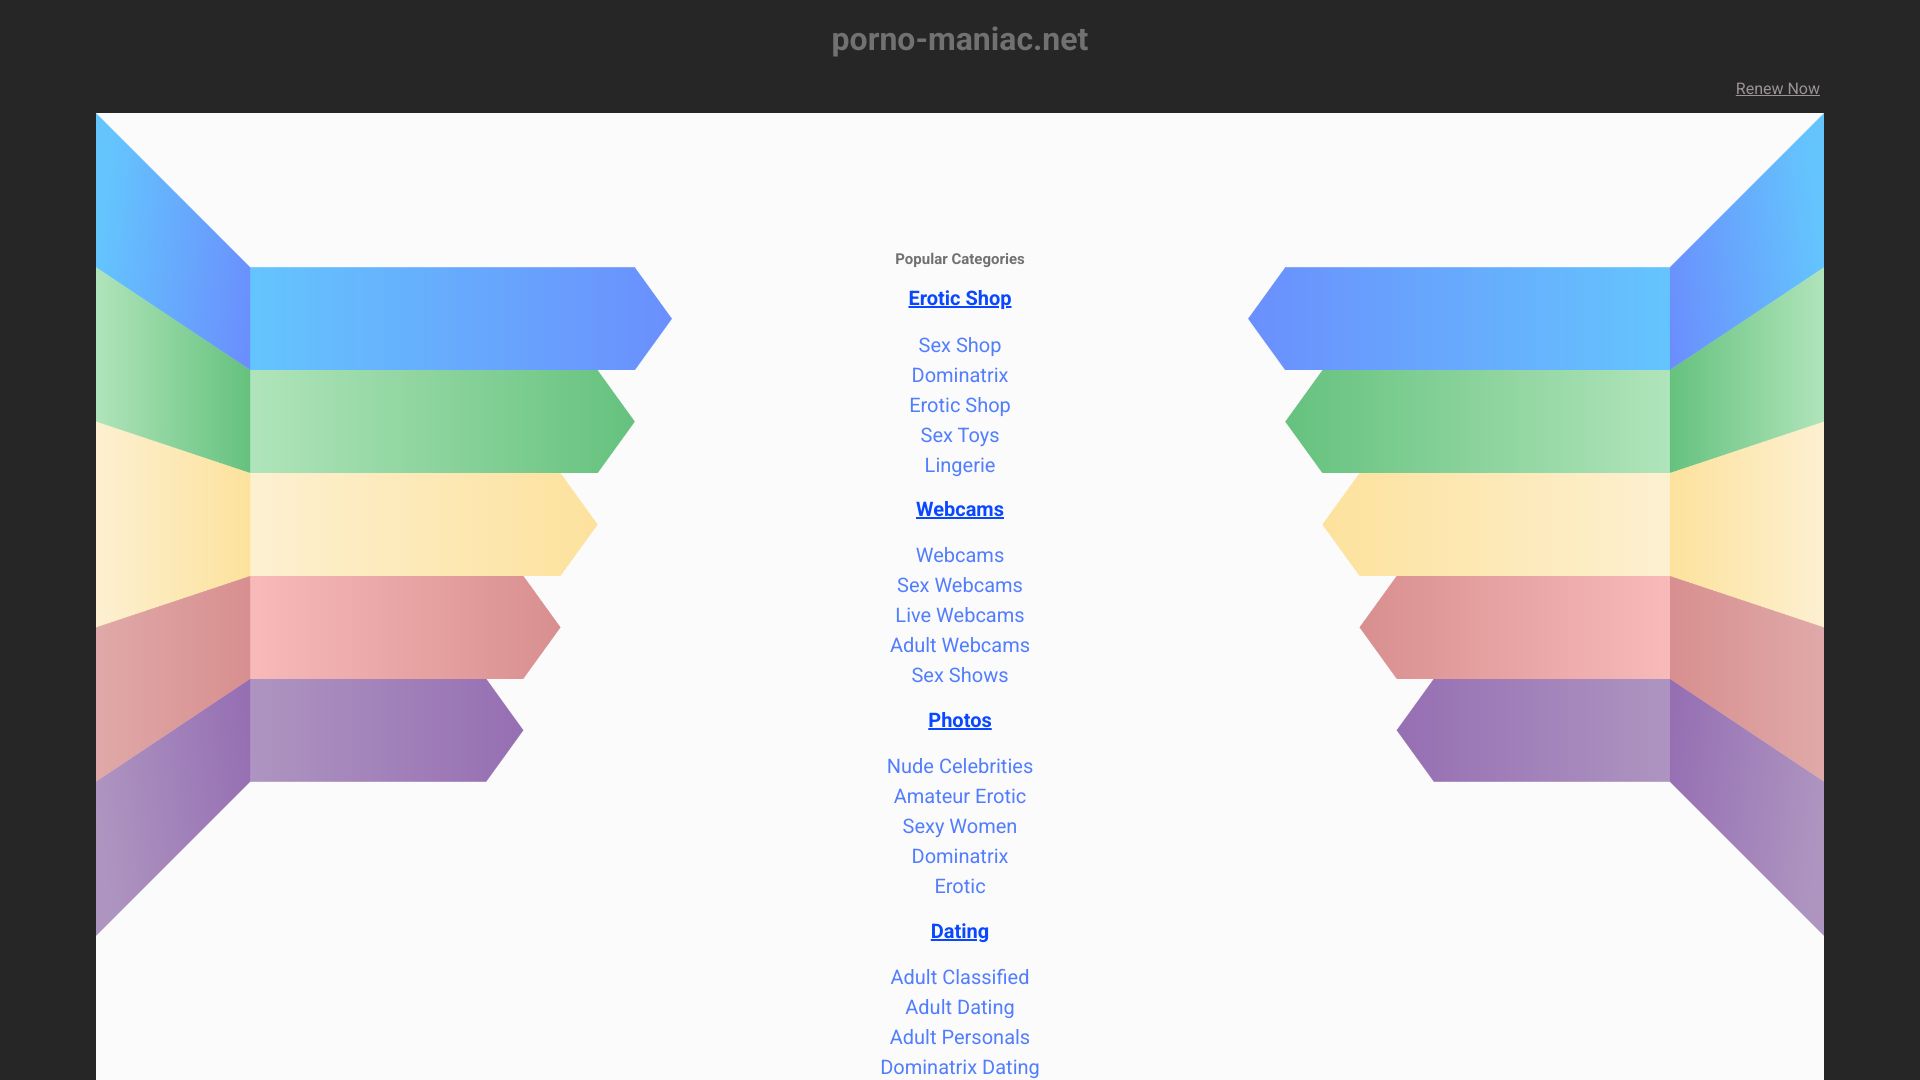Open the bold Erotic Shop category heading
Viewport: 1920px width, 1080px height.
pyautogui.click(x=959, y=298)
